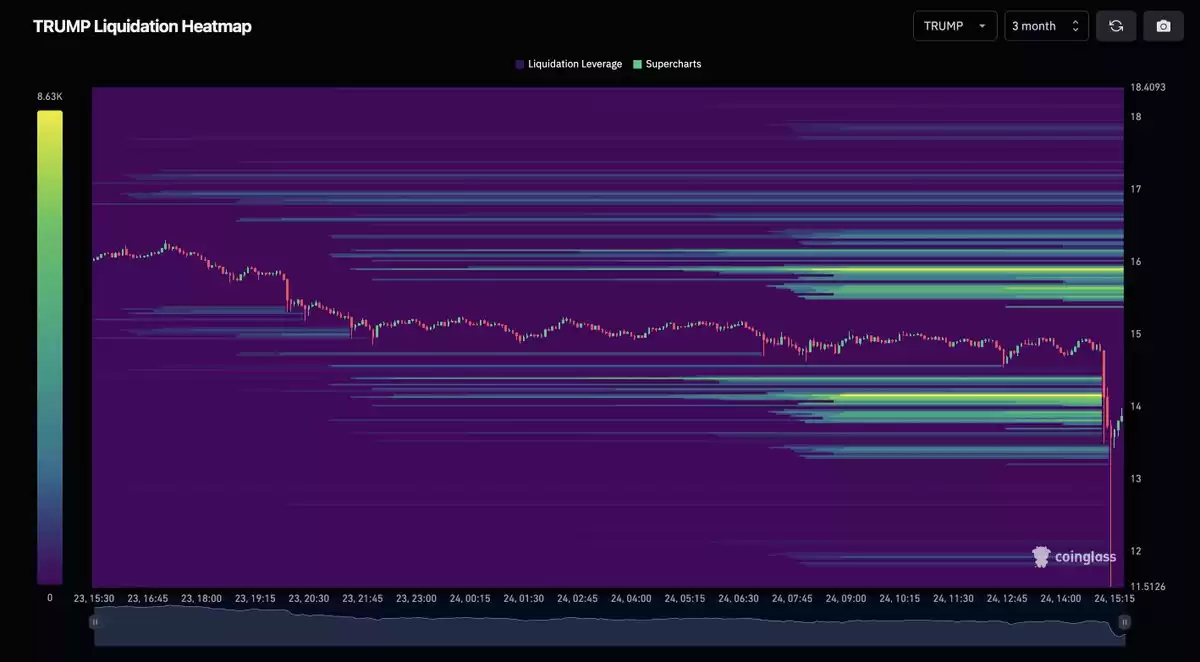The width and height of the screenshot is (1200, 662).
Task: Click the 11.5126 bottom price label
Action: pyautogui.click(x=1148, y=586)
